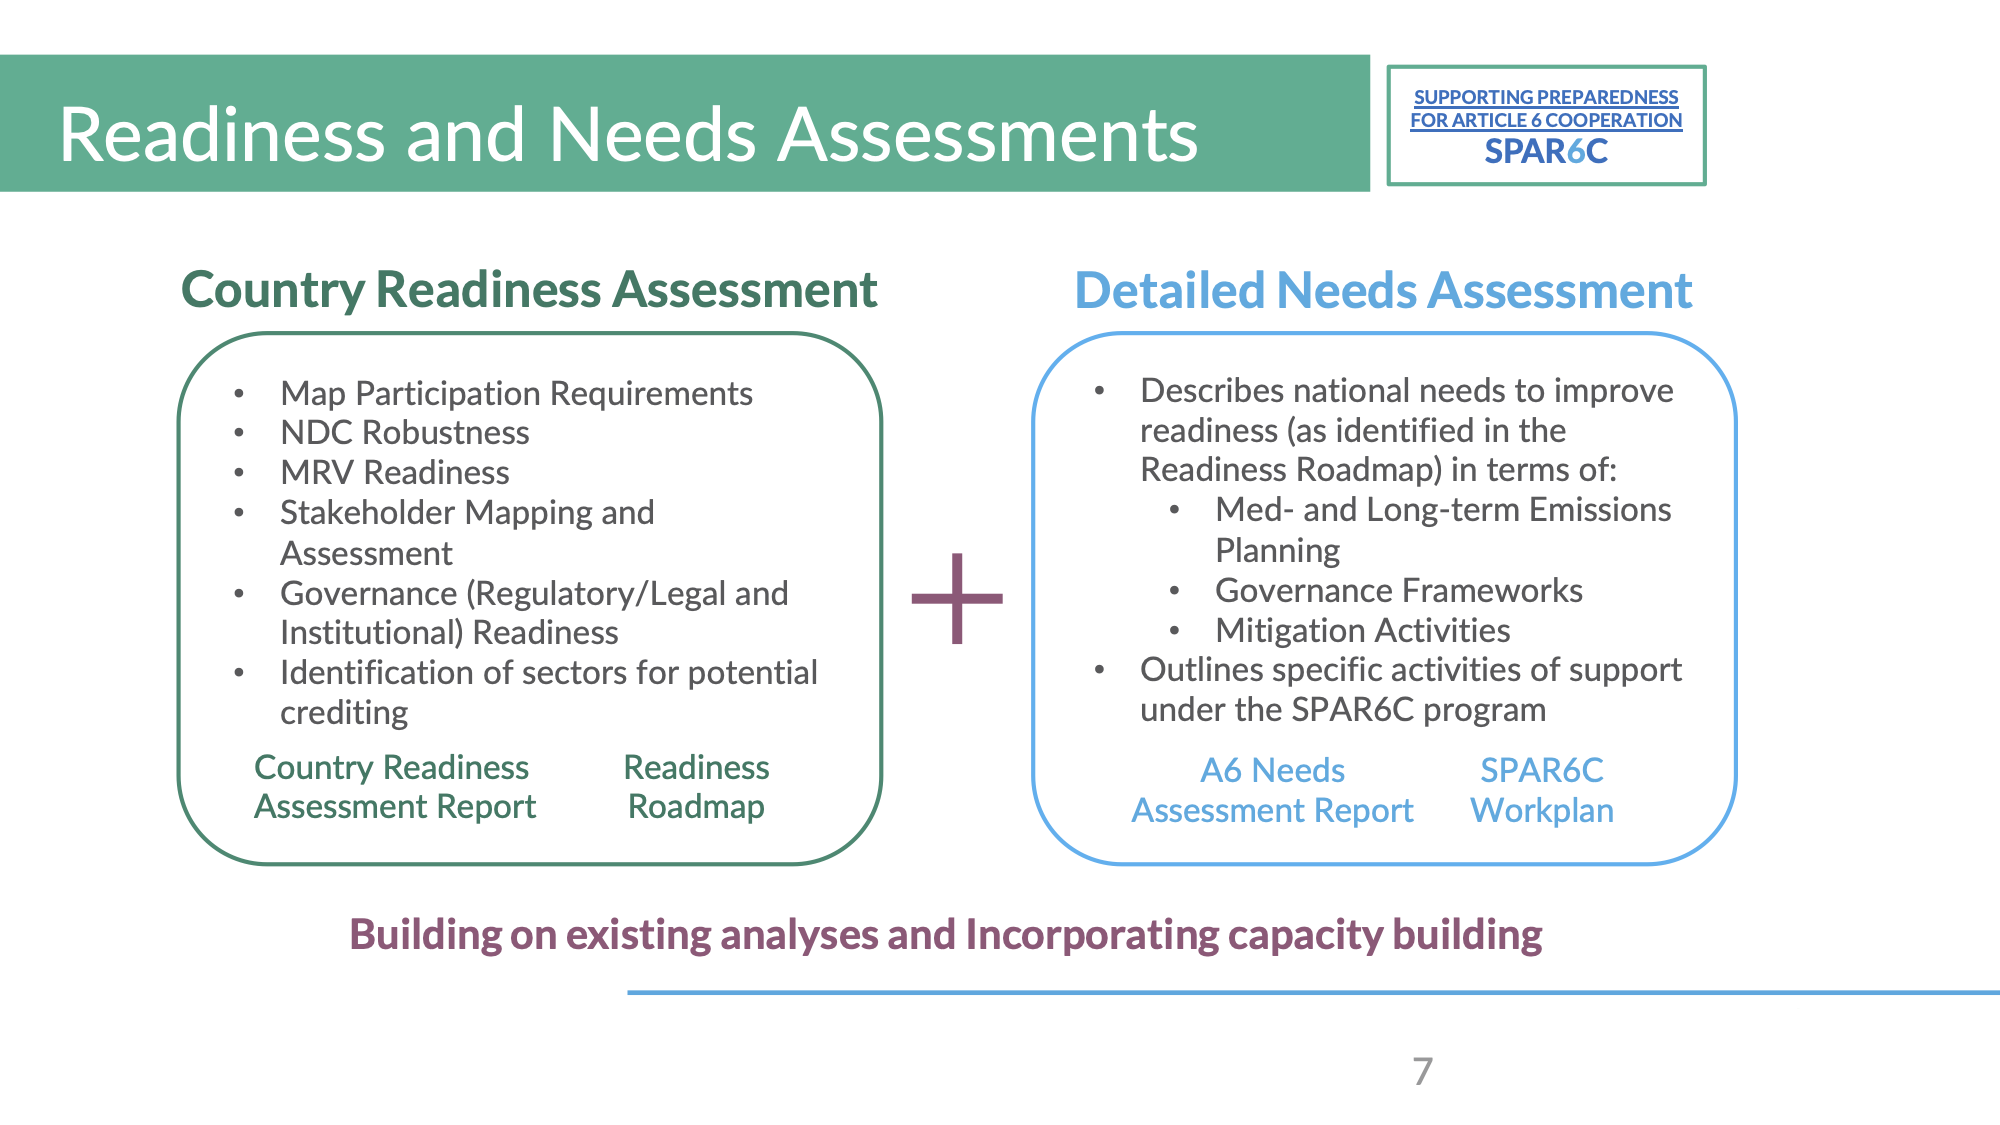
Task: Select Med- and Long-term Emissions Planning sub-bullet
Action: click(x=1443, y=530)
